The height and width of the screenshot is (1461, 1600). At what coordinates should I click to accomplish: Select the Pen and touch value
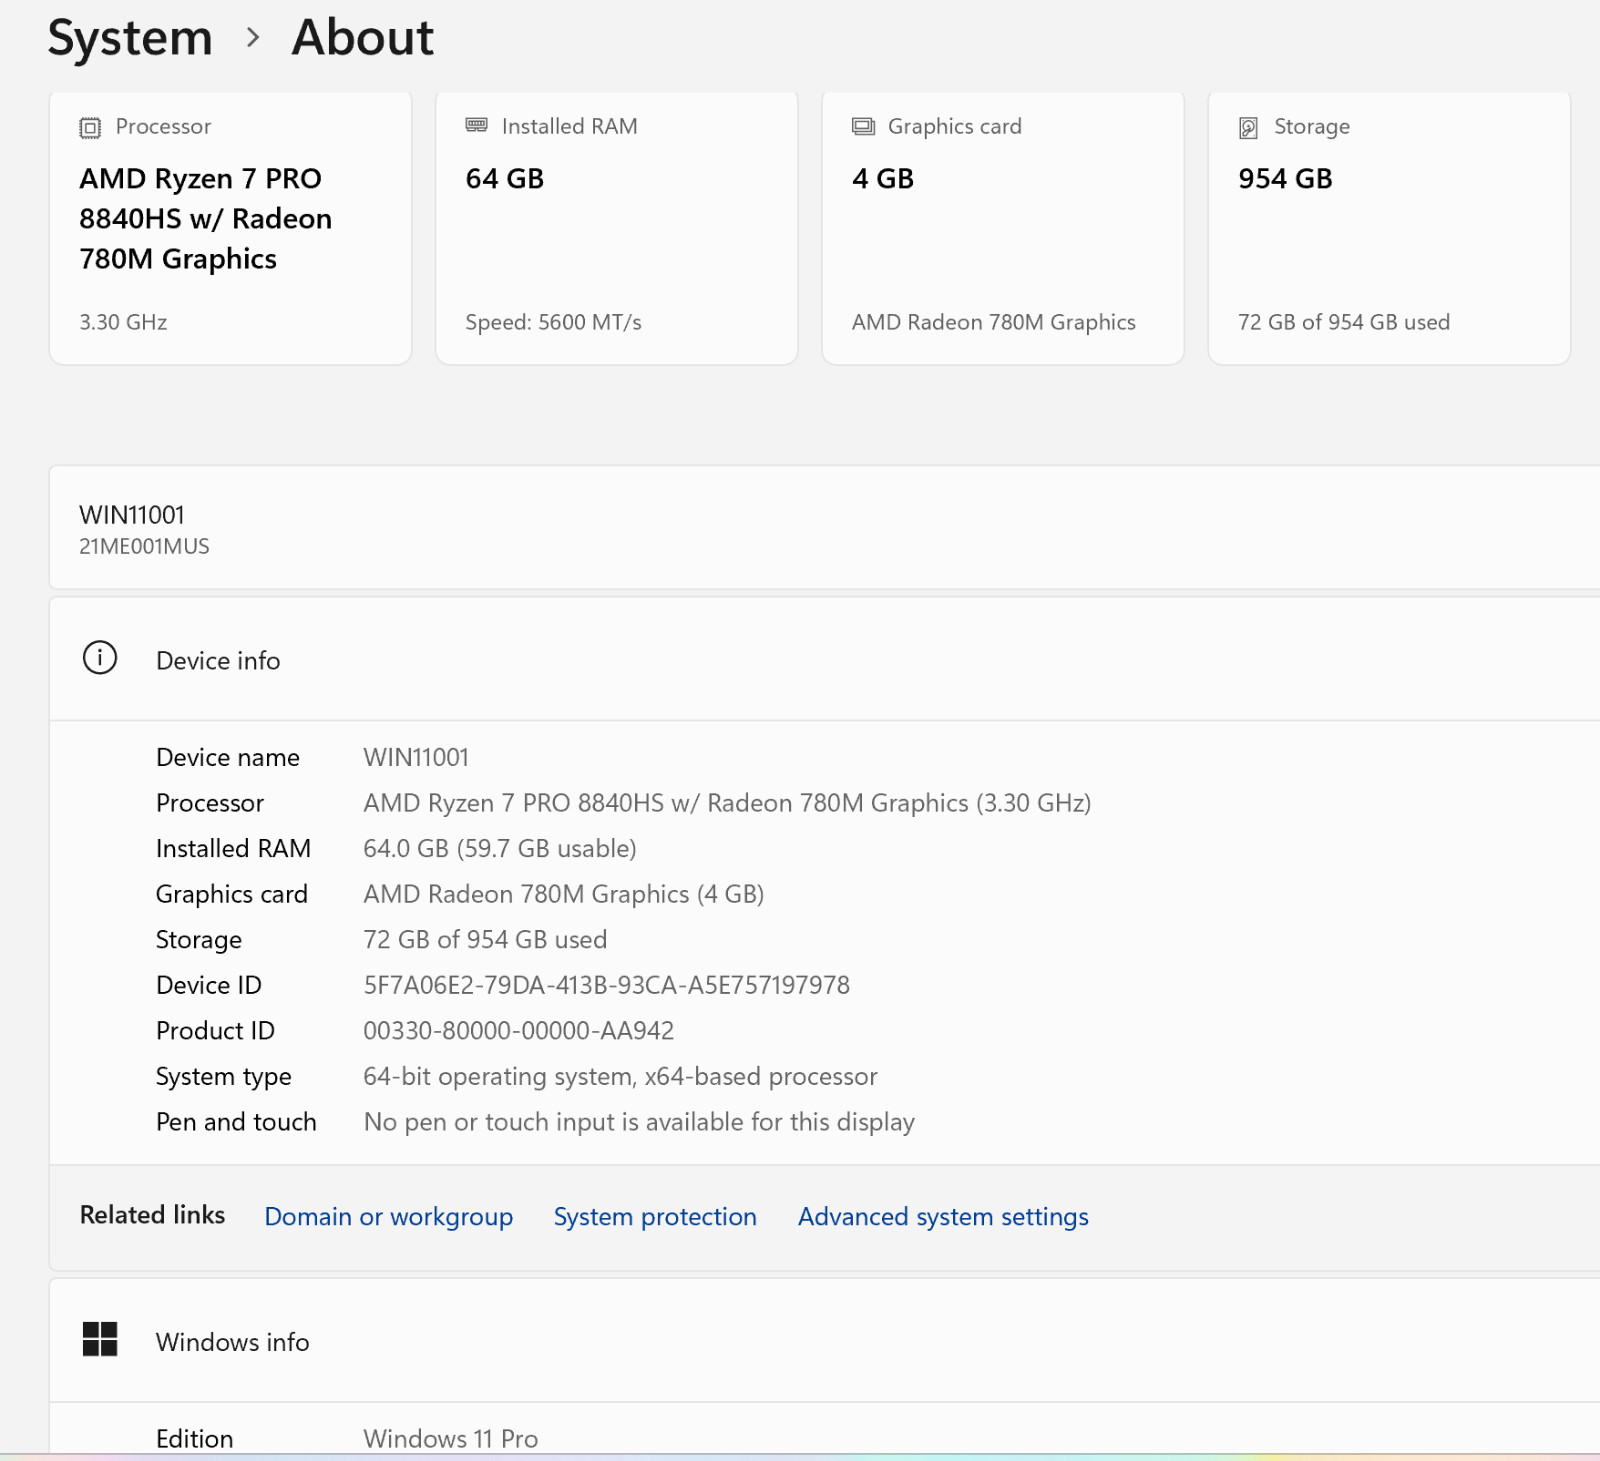pos(639,1122)
